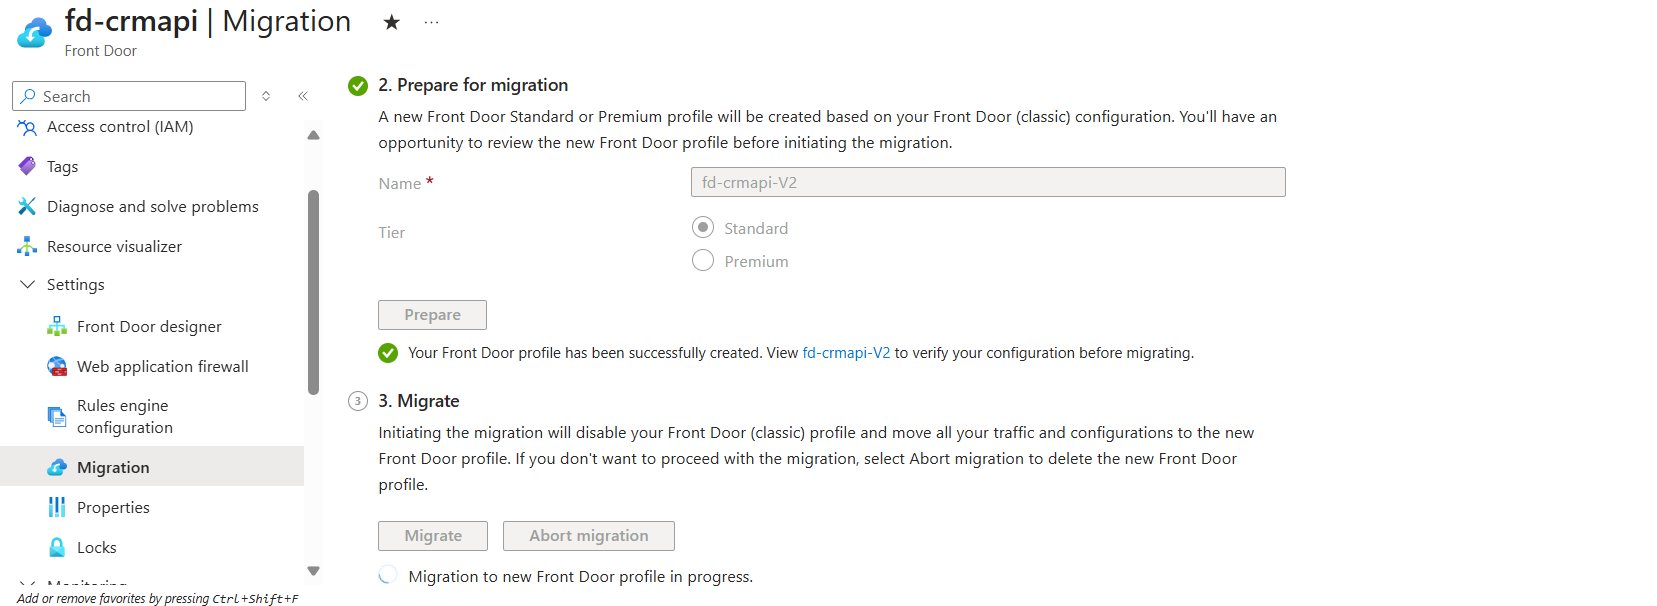Collapse the Settings section
Image resolution: width=1657 pixels, height=606 pixels.
27,285
